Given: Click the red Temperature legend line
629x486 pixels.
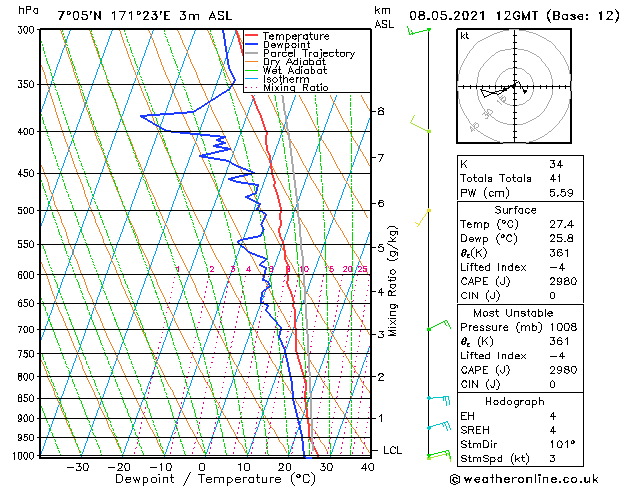Looking at the screenshot, I should point(252,36).
